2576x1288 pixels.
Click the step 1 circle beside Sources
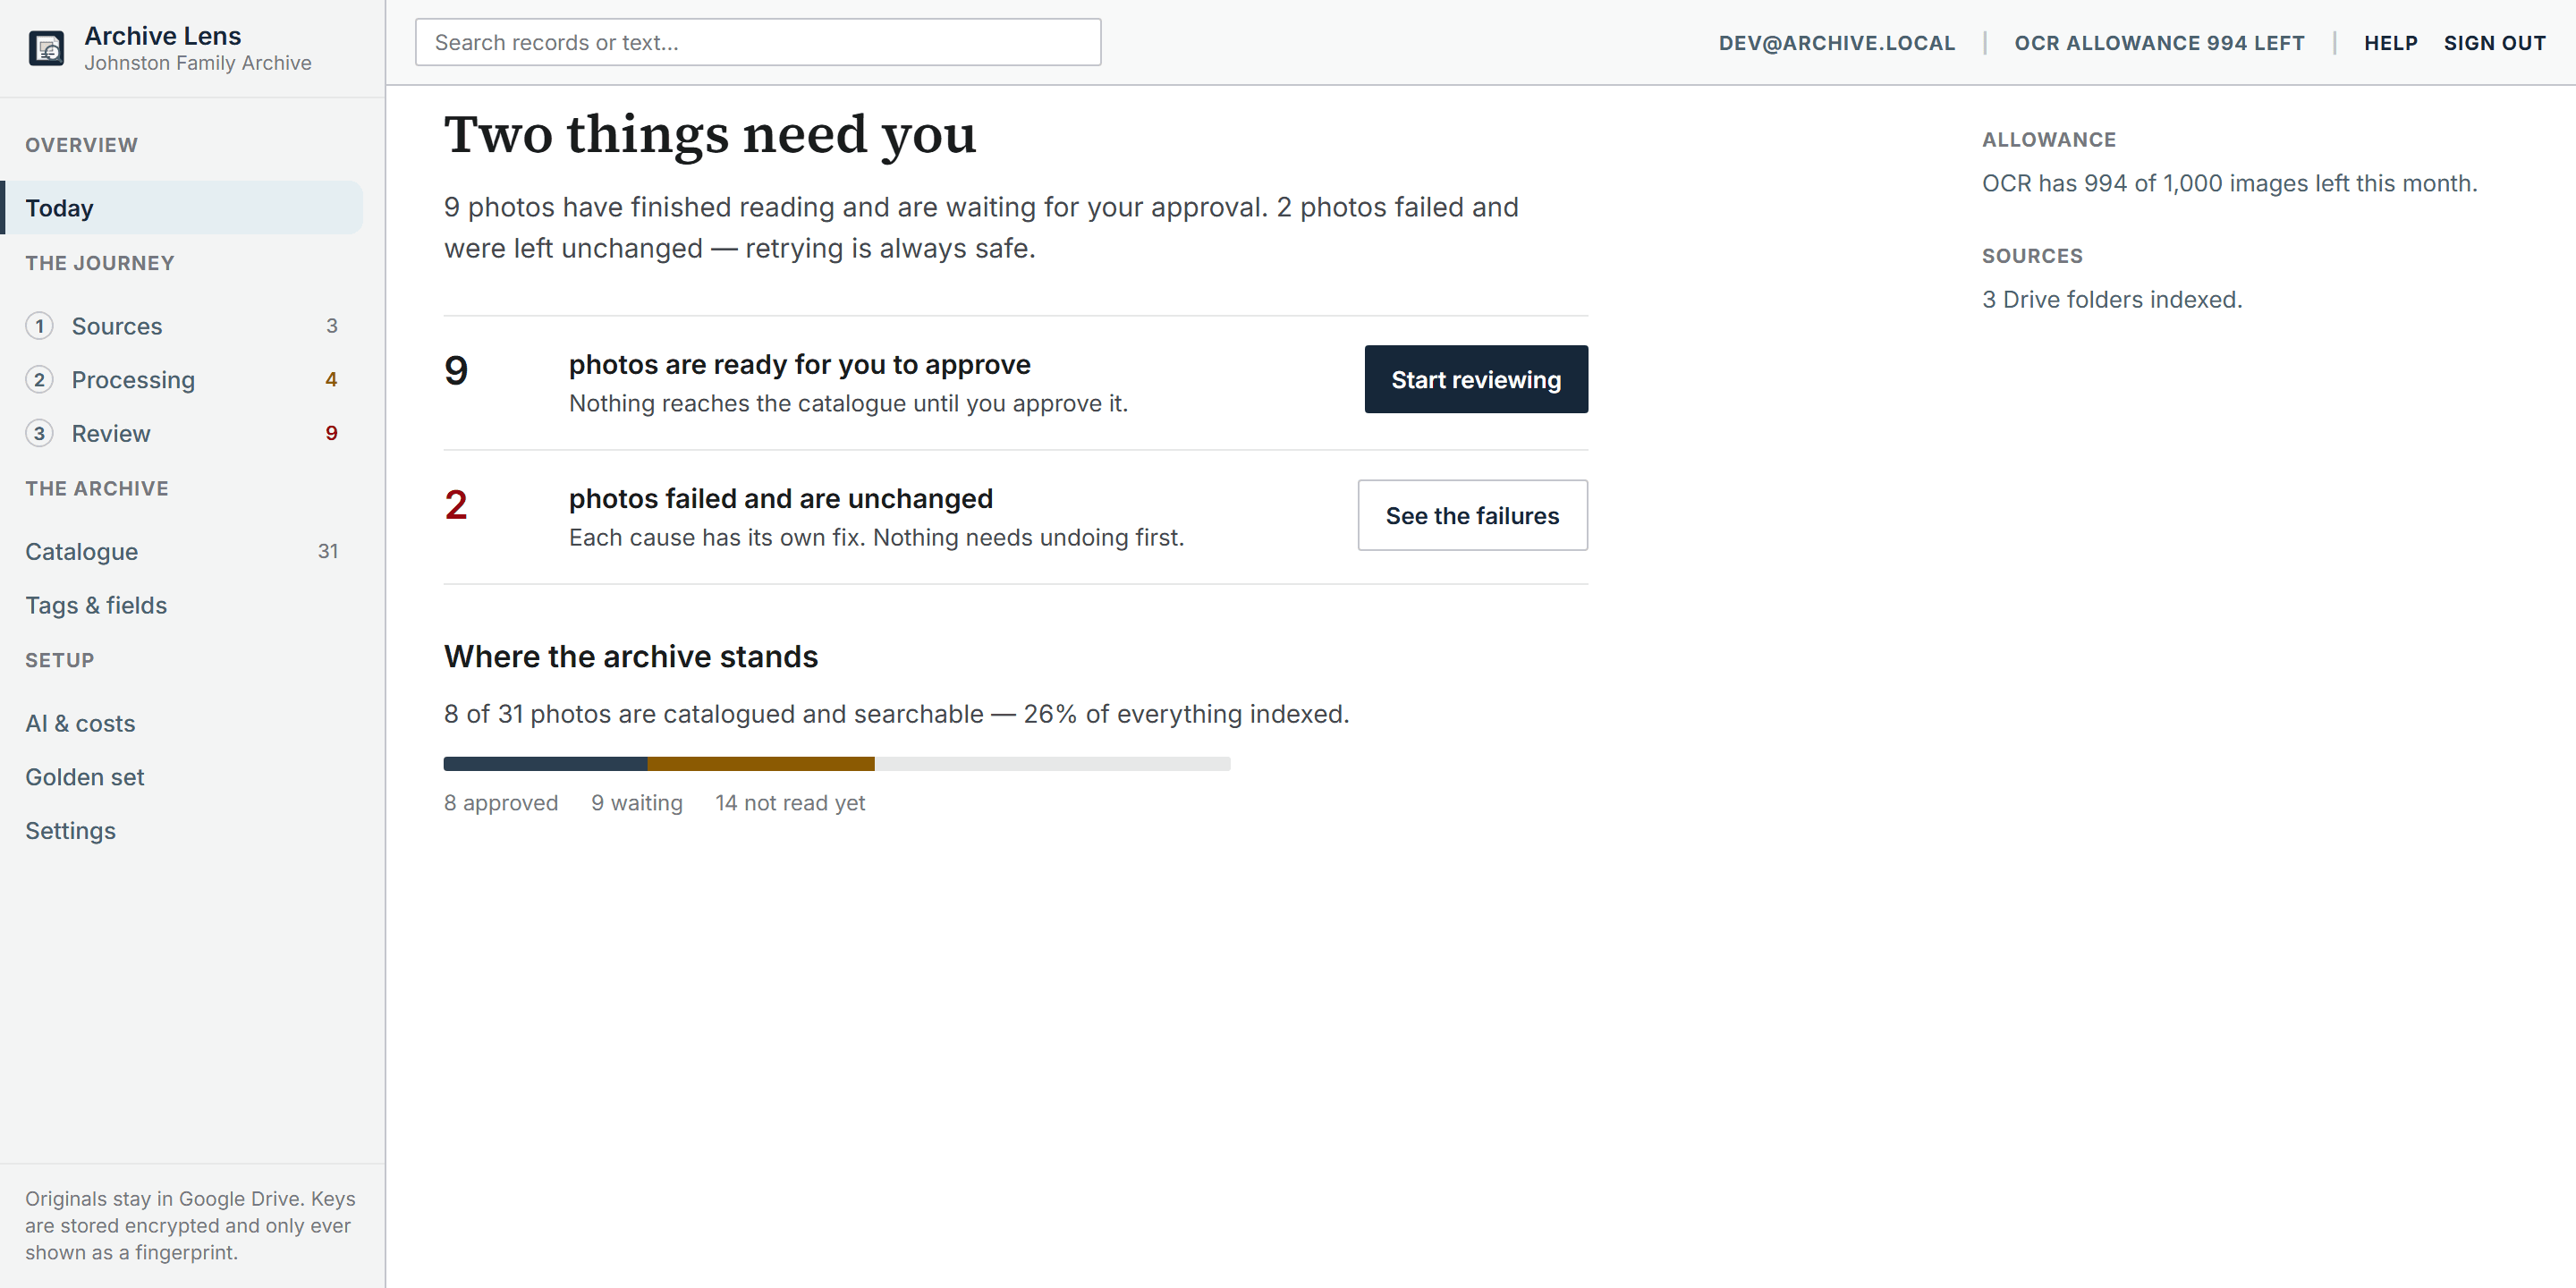pyautogui.click(x=39, y=326)
